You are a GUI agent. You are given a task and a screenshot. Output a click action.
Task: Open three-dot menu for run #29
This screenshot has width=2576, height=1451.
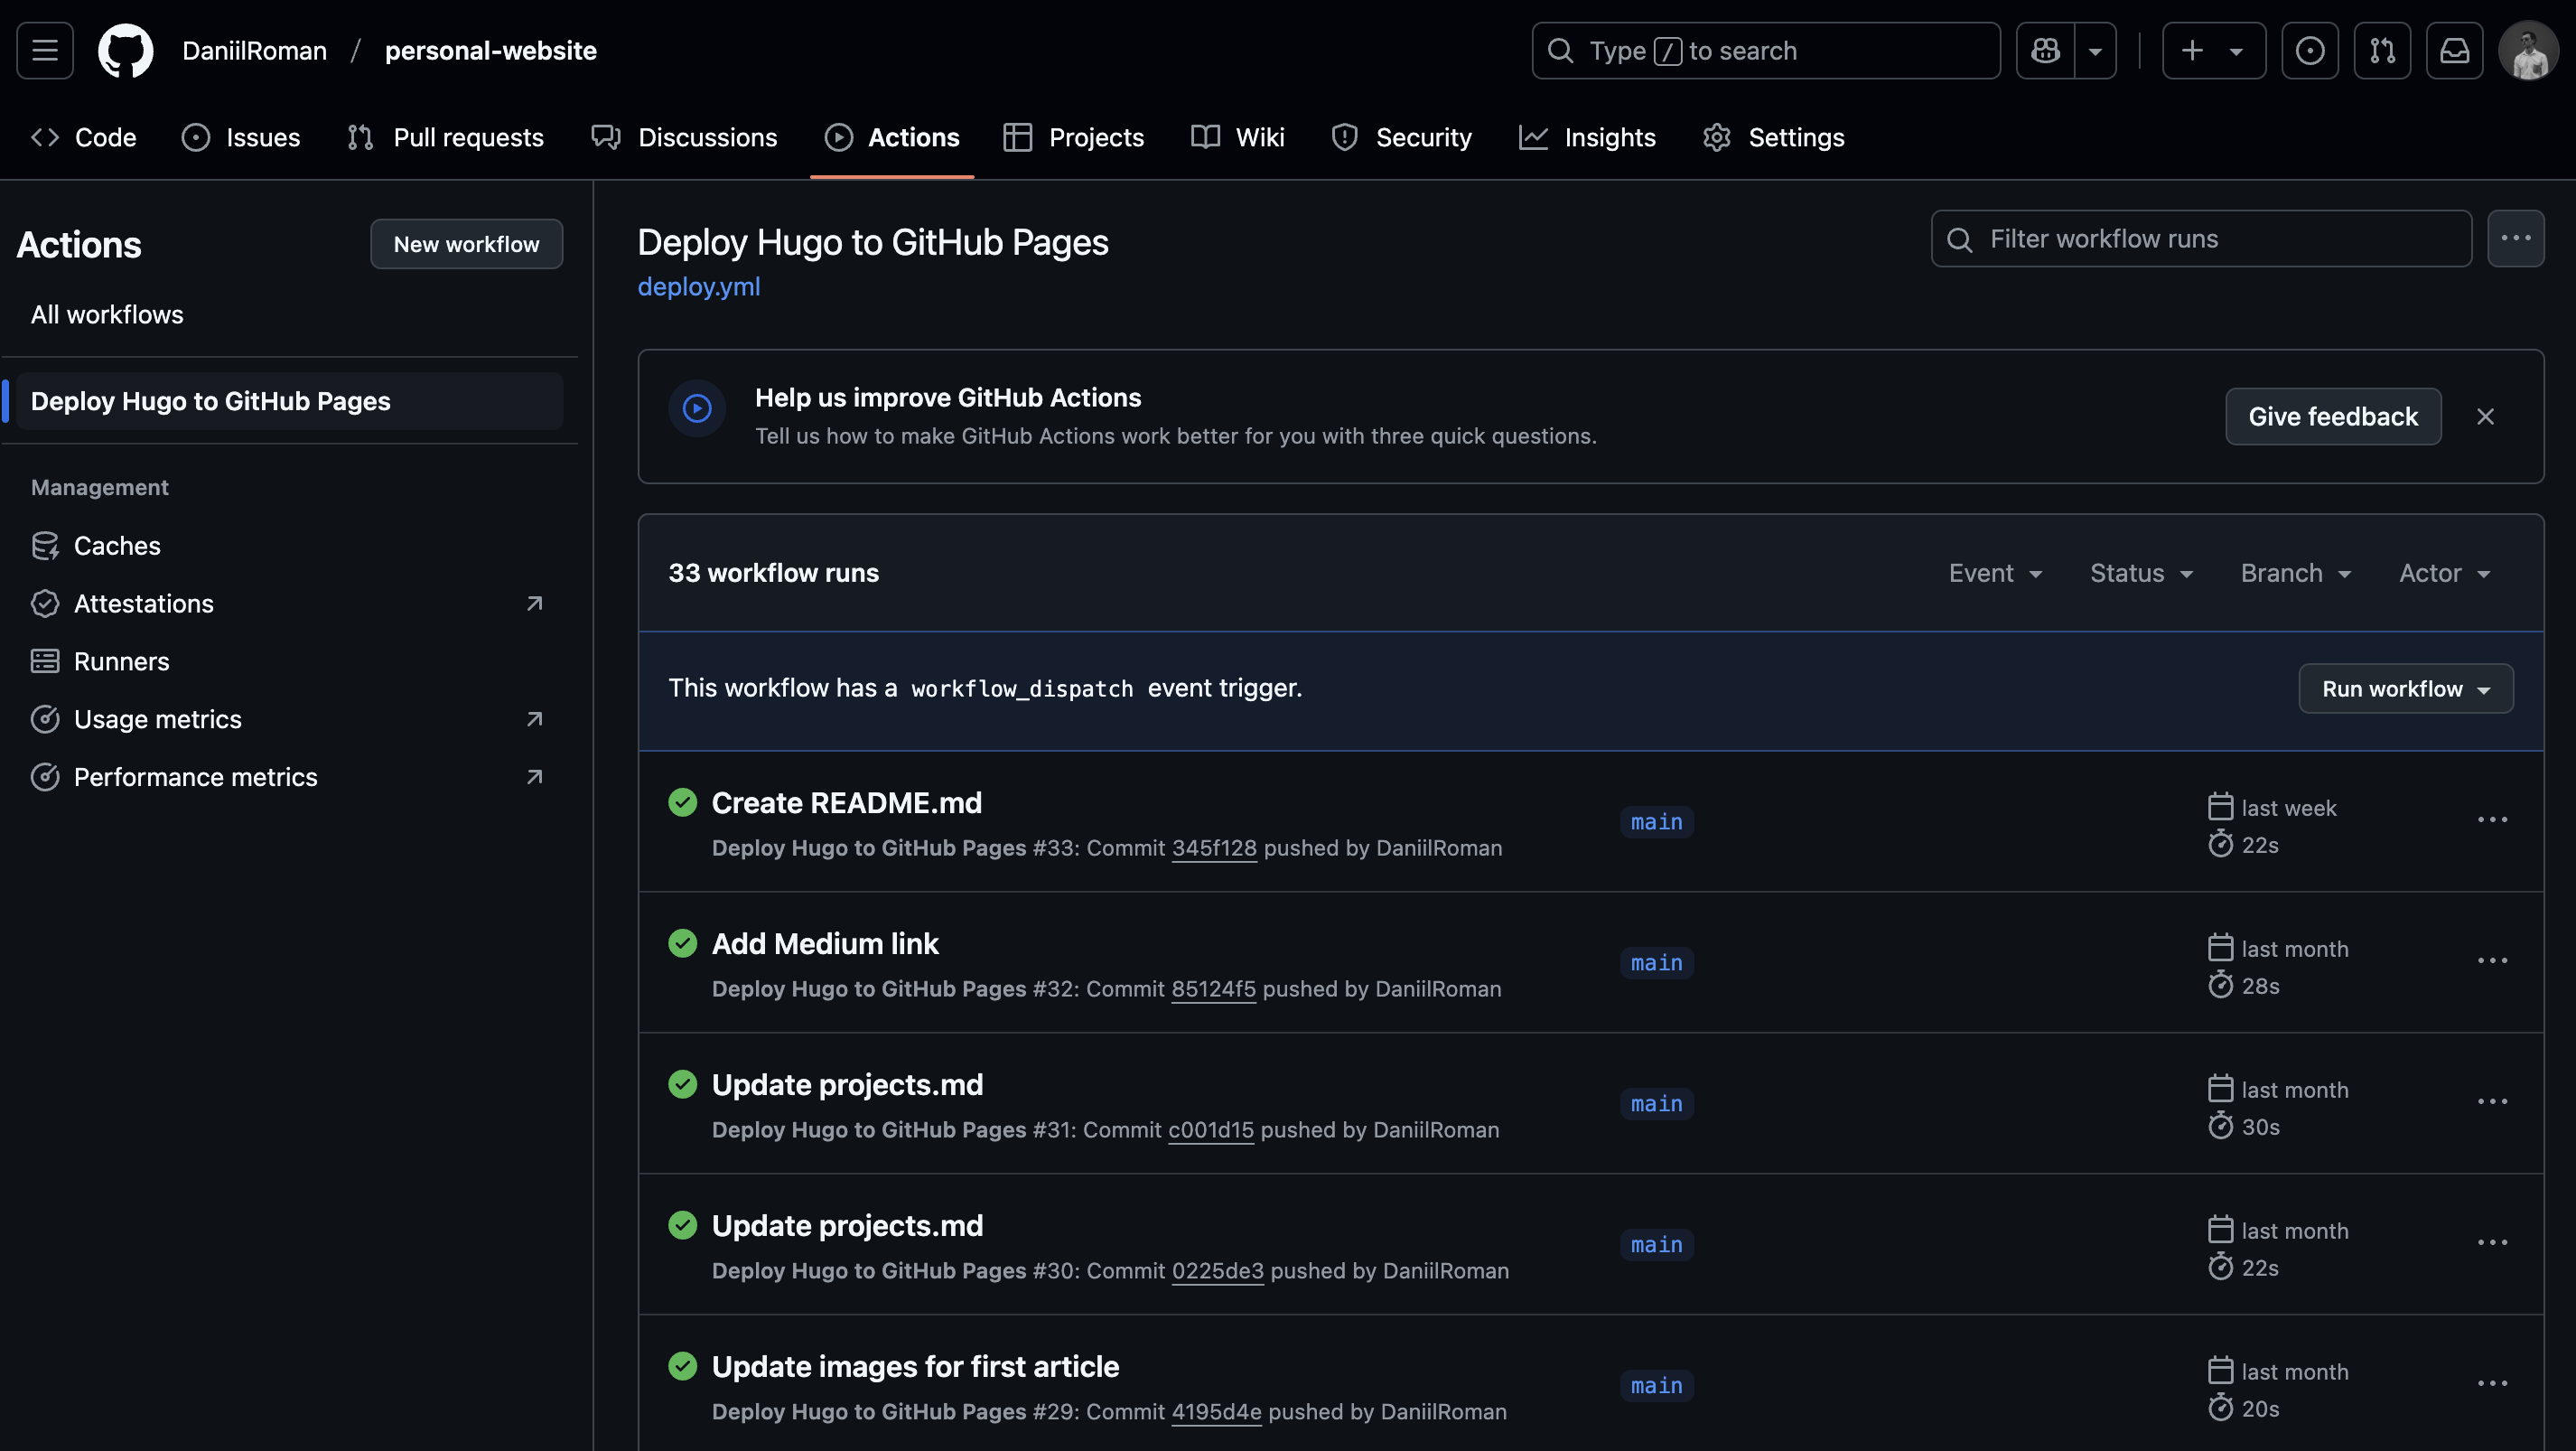click(x=2492, y=1384)
